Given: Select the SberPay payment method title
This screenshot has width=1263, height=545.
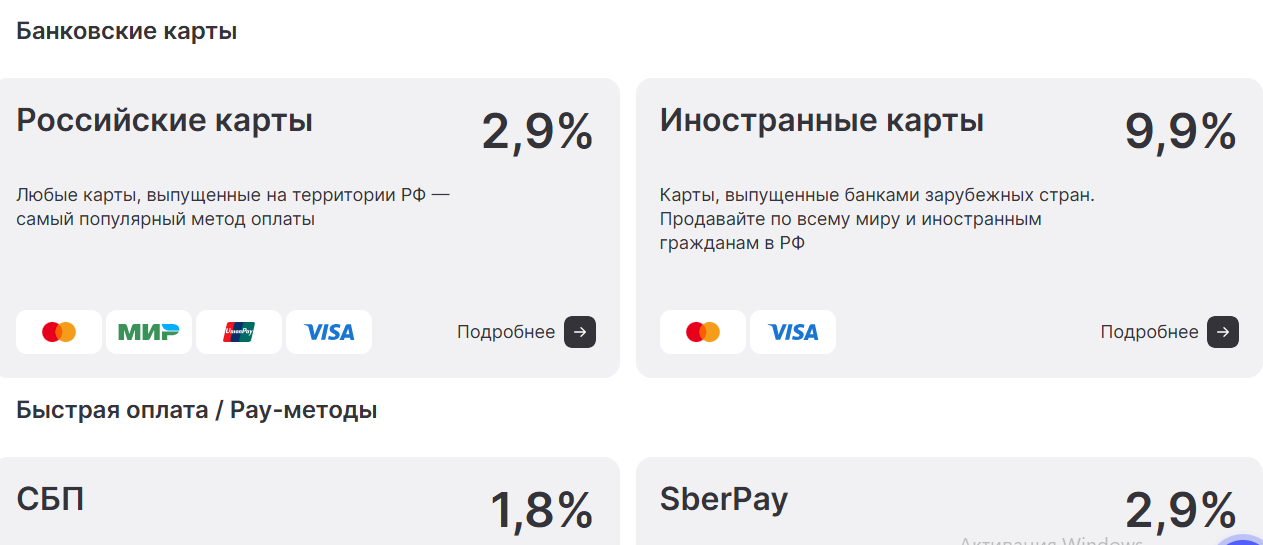Looking at the screenshot, I should click(x=723, y=498).
